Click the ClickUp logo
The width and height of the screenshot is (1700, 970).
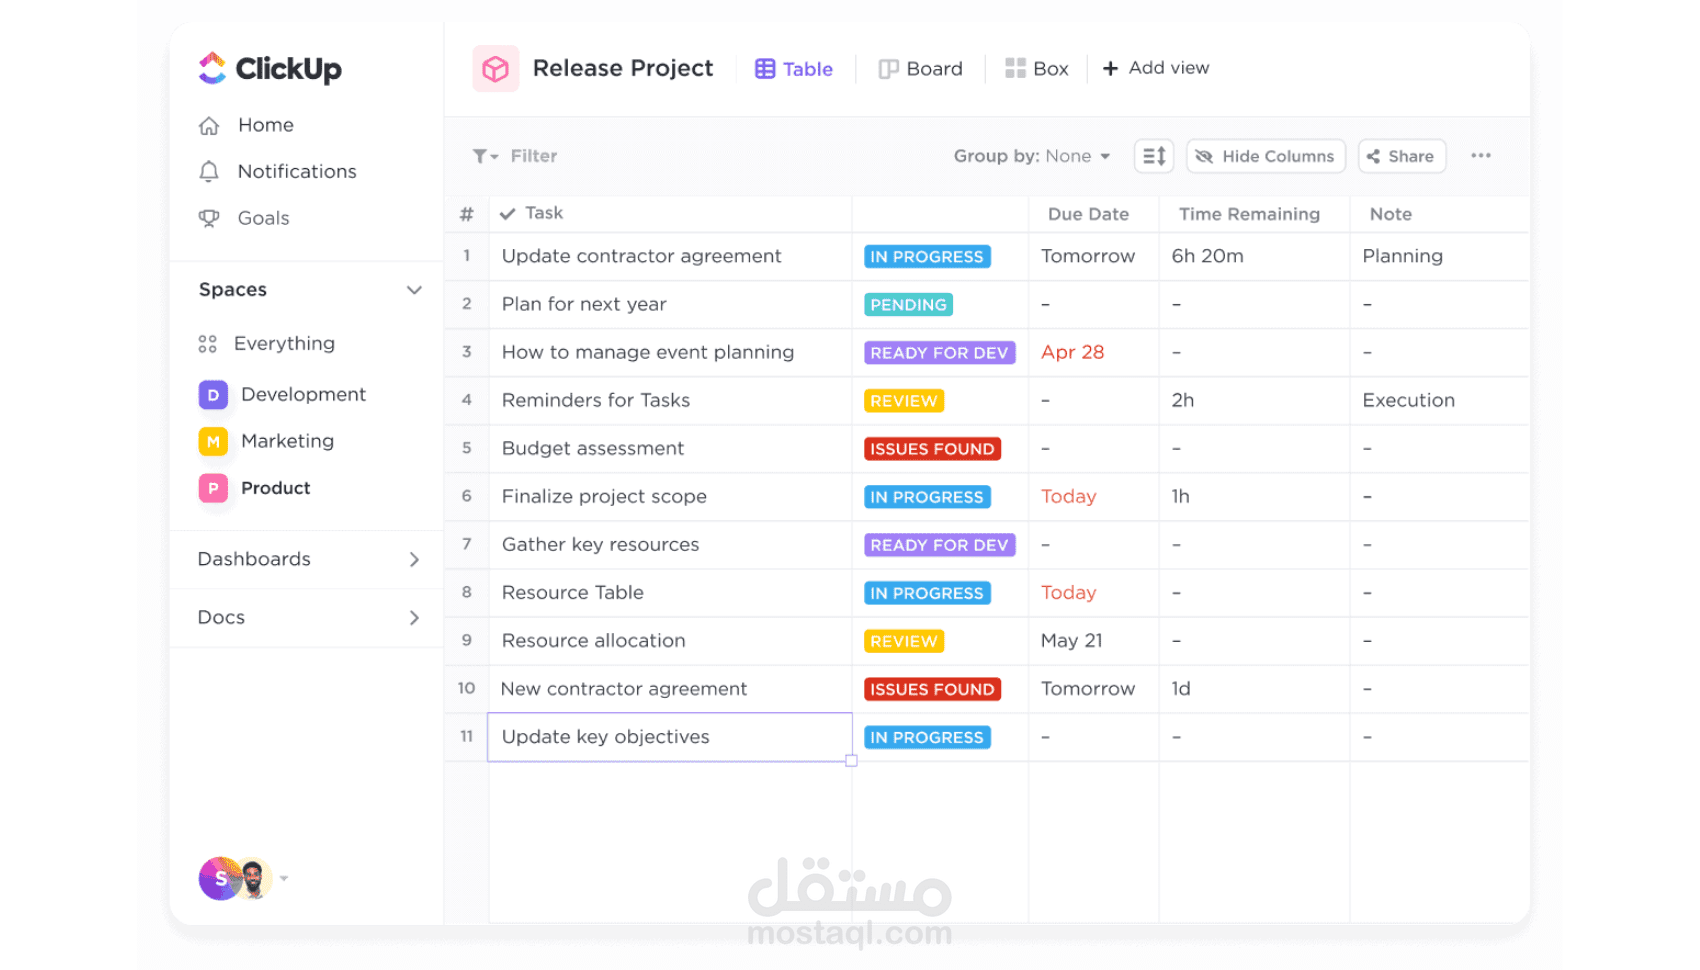(x=270, y=68)
